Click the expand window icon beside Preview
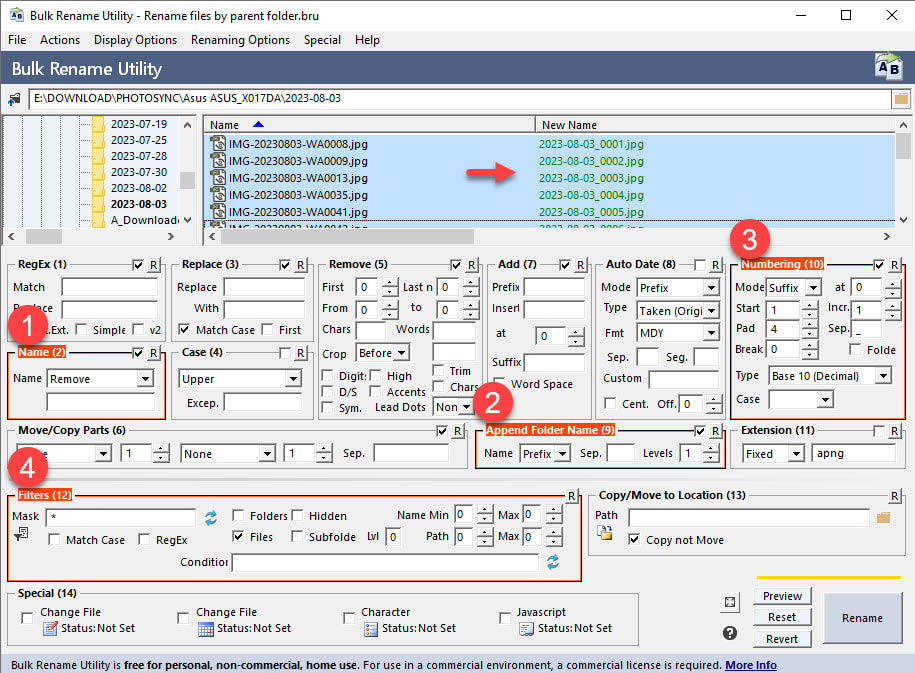Image resolution: width=915 pixels, height=673 pixels. click(x=729, y=602)
